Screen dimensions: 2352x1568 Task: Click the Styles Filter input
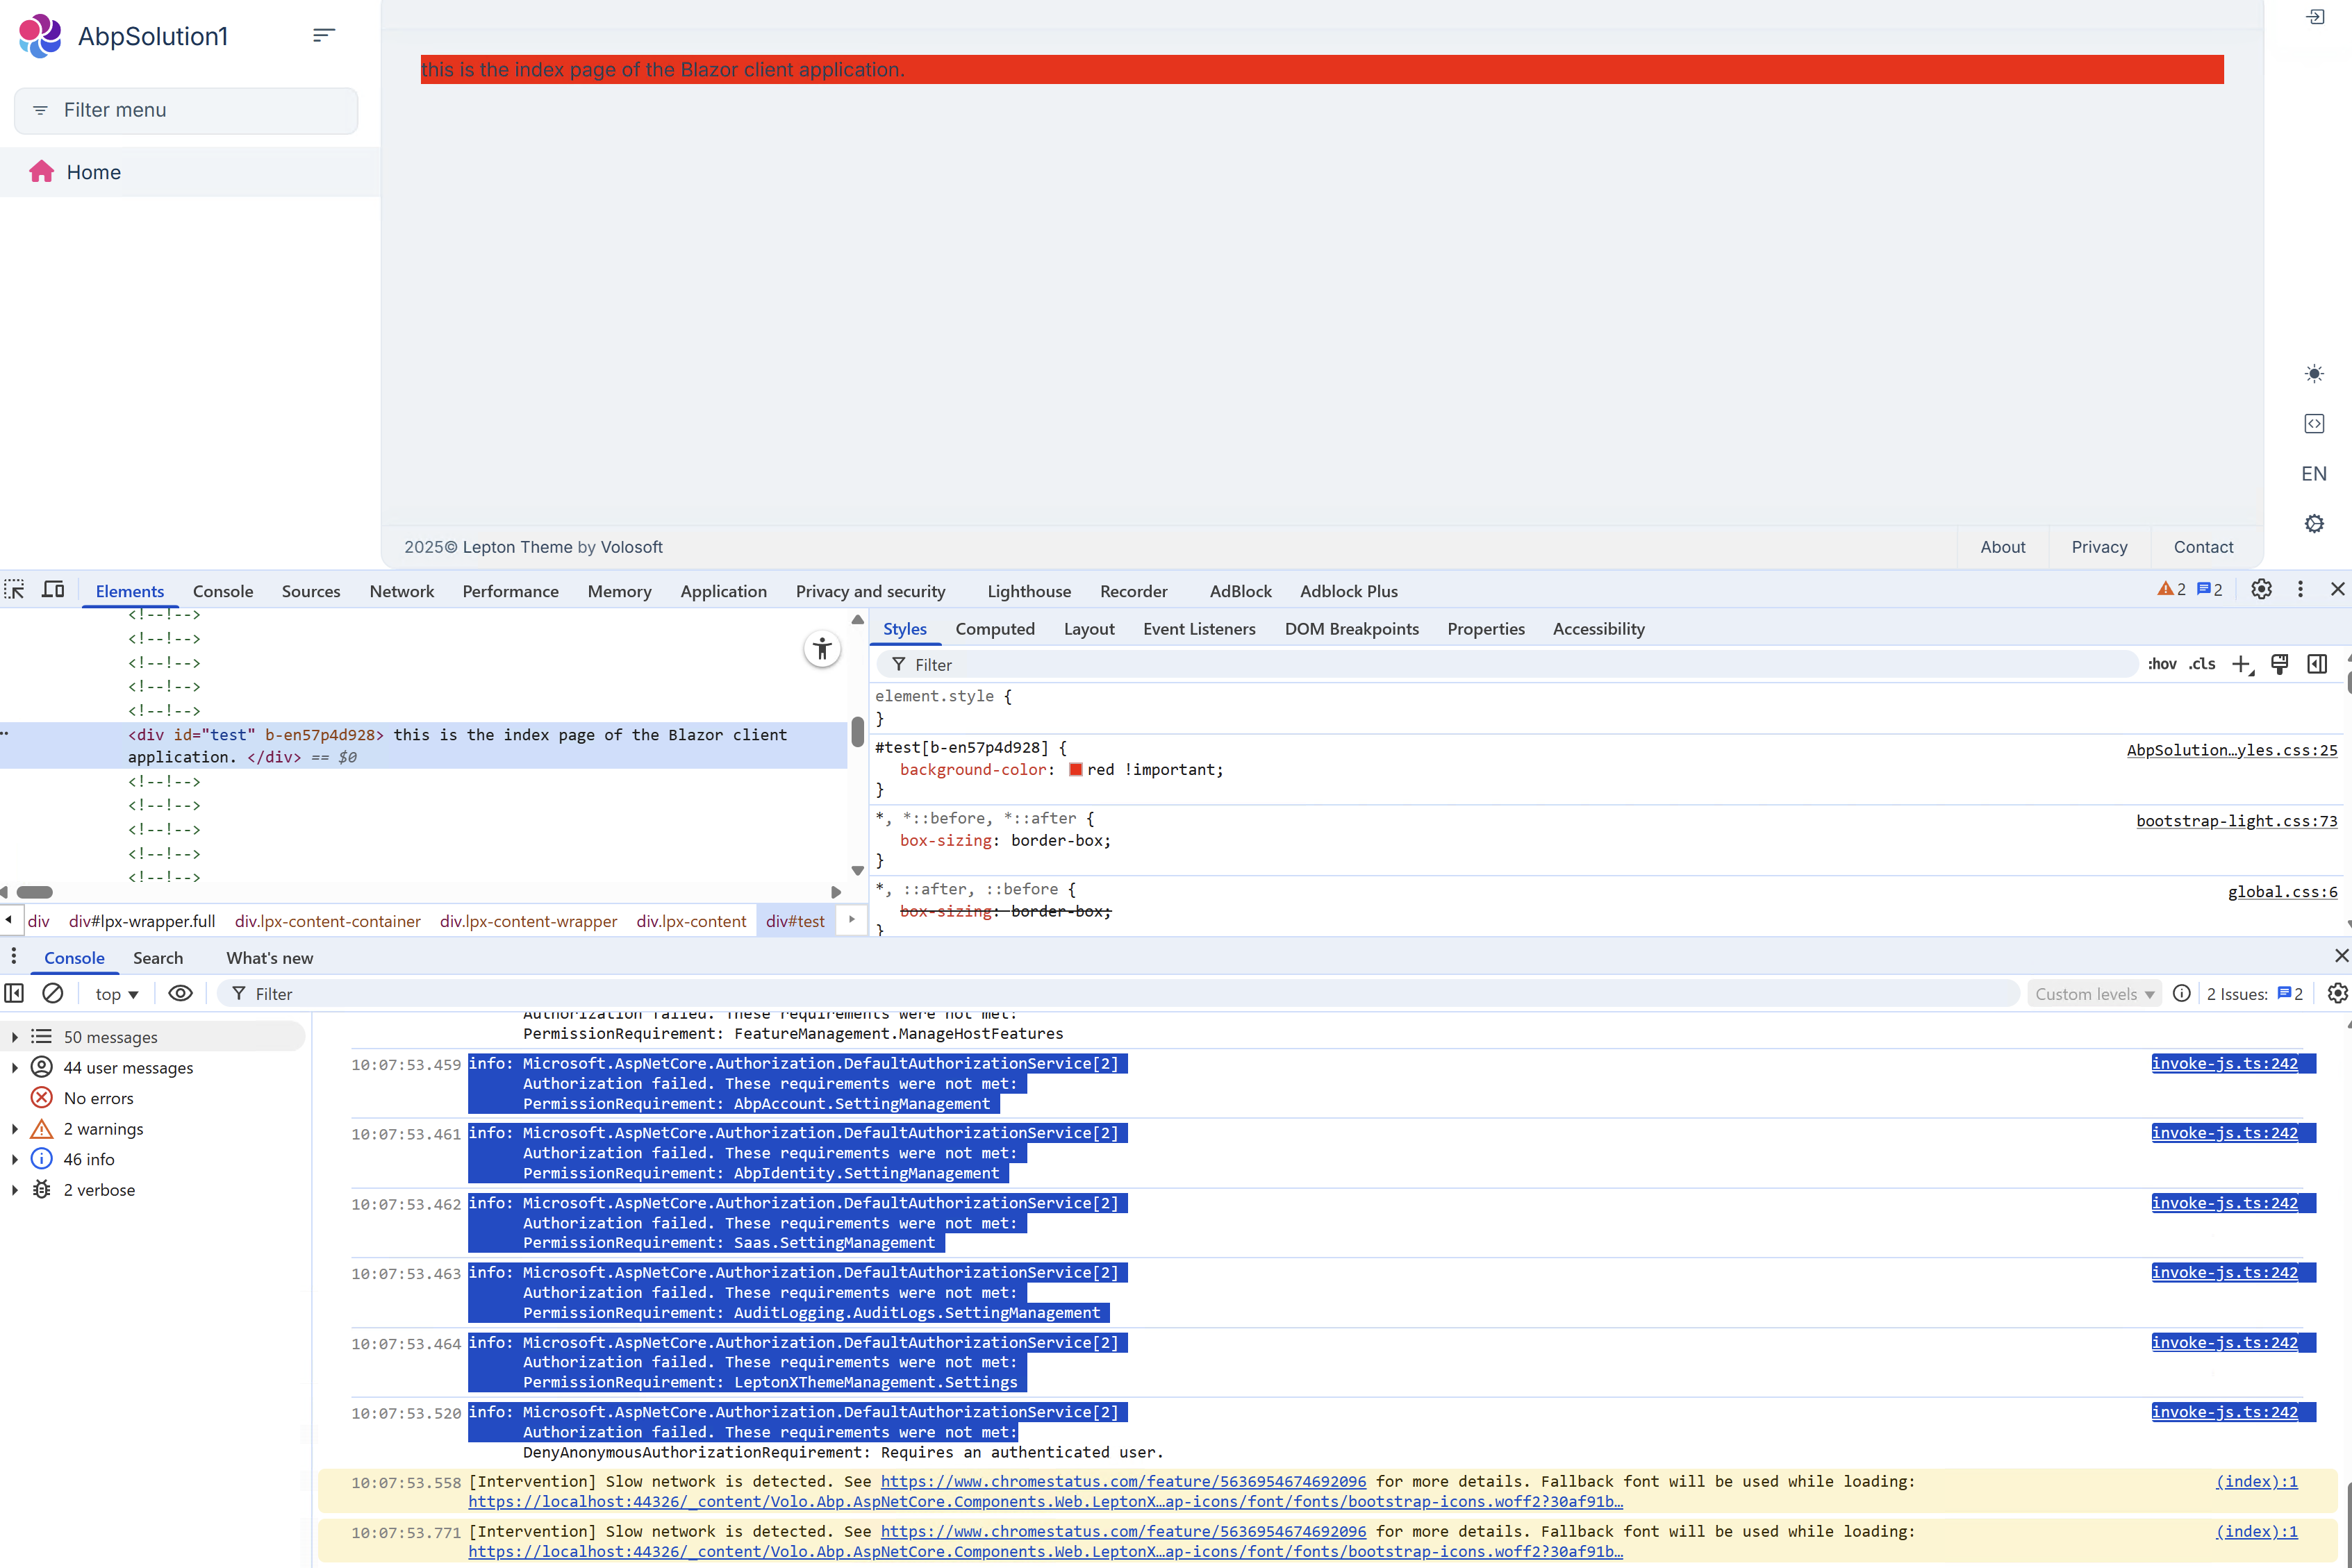[x=1508, y=665]
